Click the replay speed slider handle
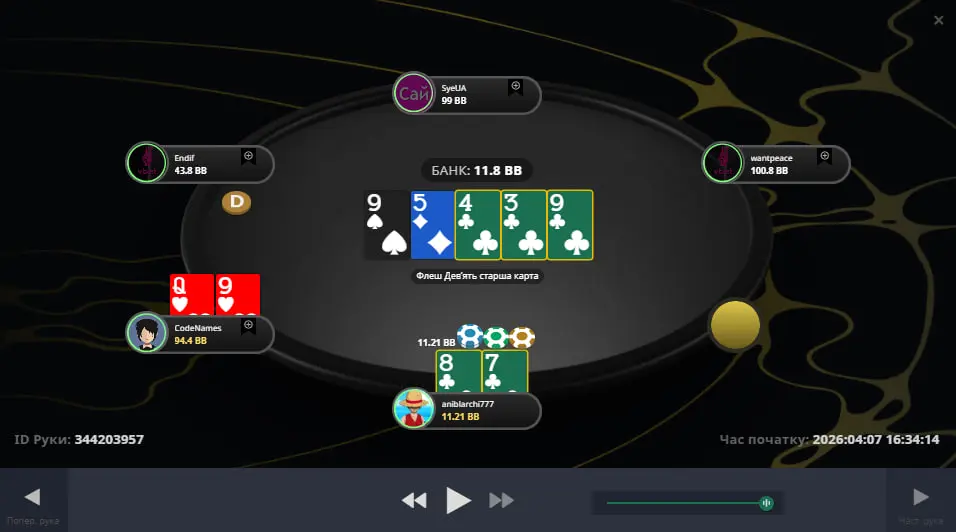Image resolution: width=956 pixels, height=532 pixels. point(766,503)
